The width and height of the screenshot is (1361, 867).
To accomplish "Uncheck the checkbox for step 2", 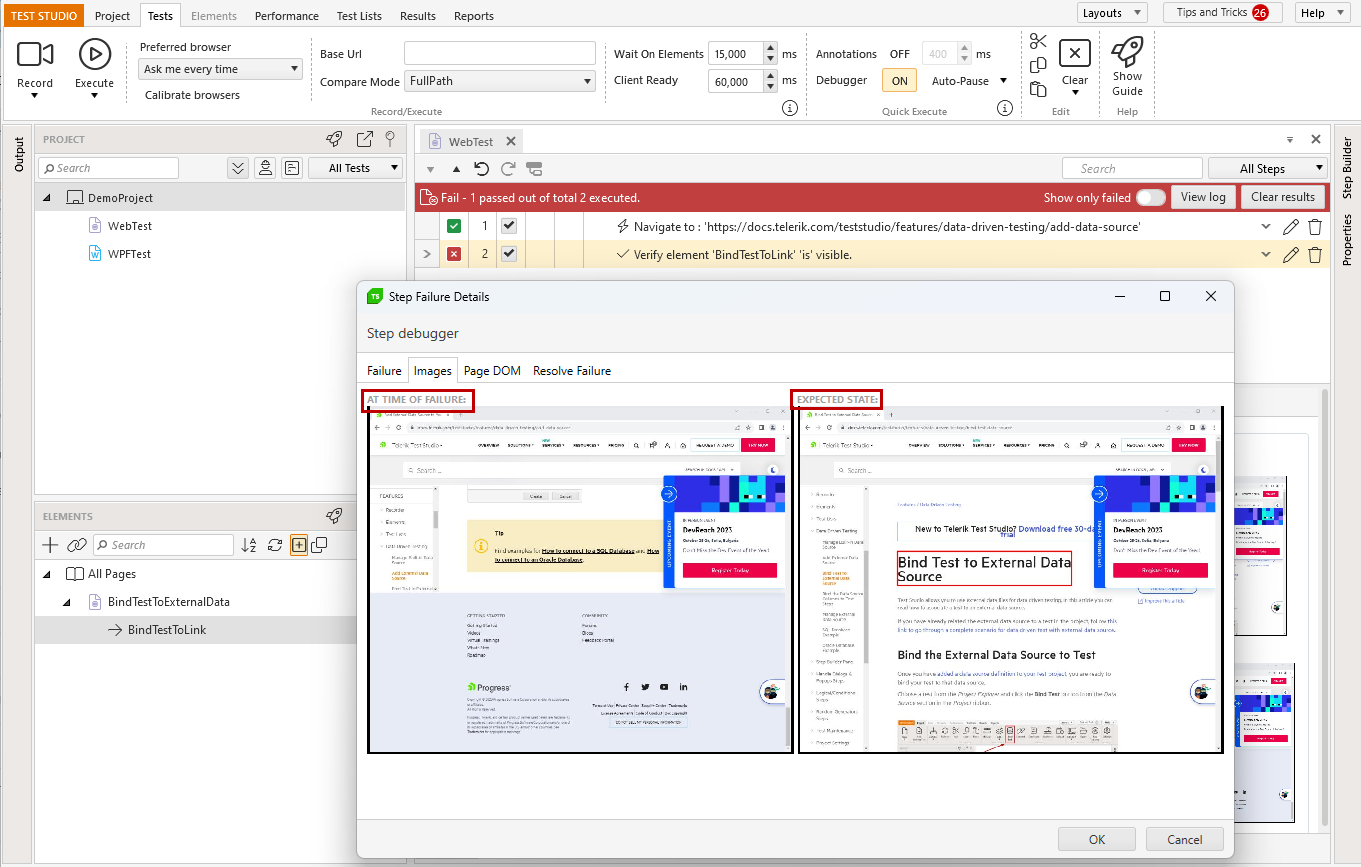I will (x=509, y=254).
